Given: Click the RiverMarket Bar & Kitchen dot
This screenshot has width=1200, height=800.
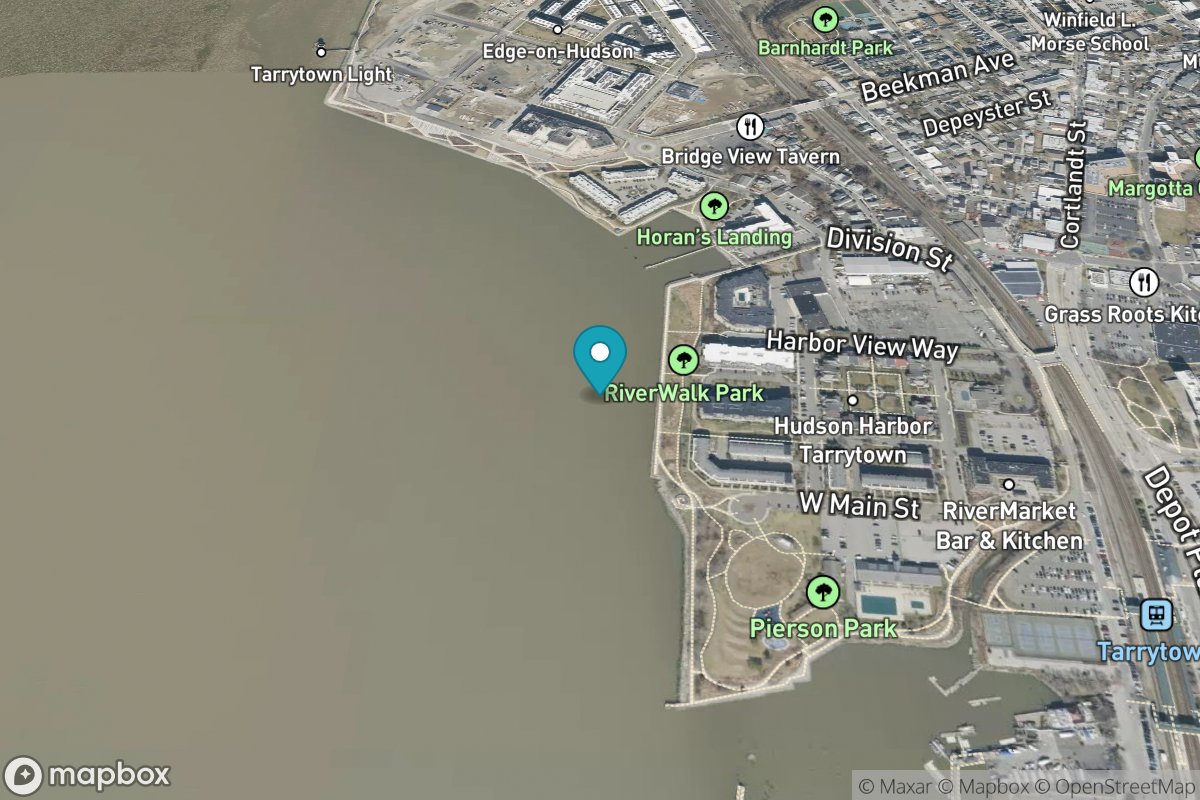Looking at the screenshot, I should tap(1009, 485).
